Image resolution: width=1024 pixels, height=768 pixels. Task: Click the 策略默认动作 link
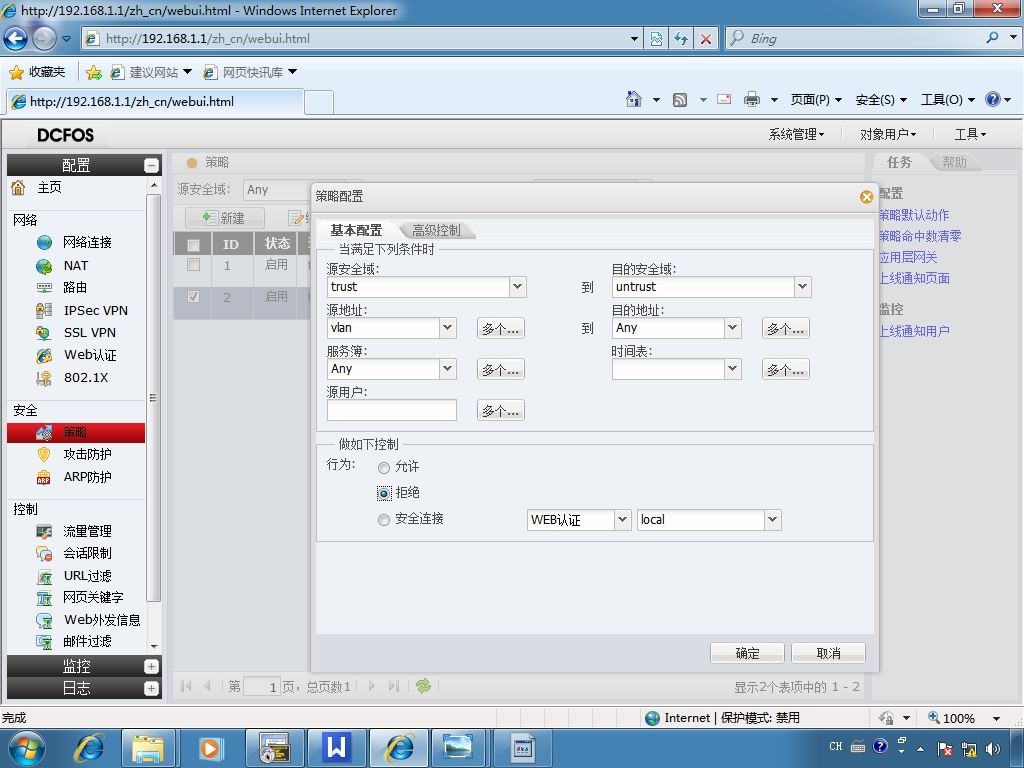click(x=914, y=215)
